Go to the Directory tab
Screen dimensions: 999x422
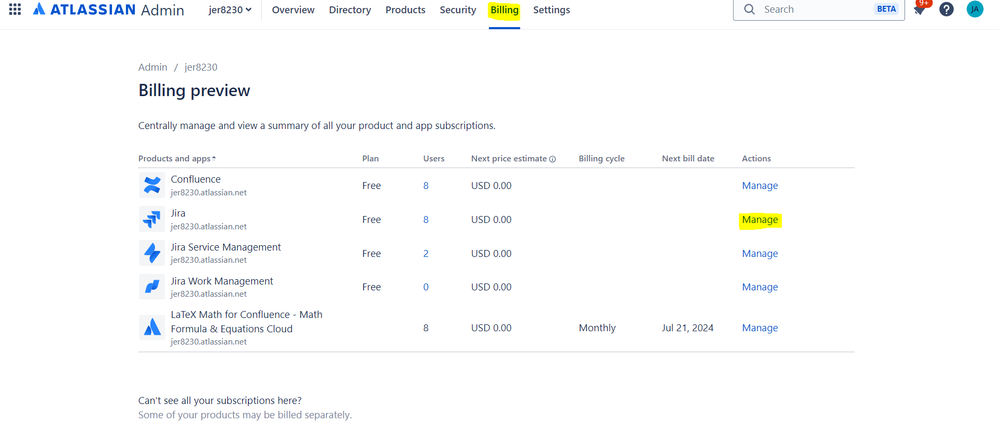(350, 10)
